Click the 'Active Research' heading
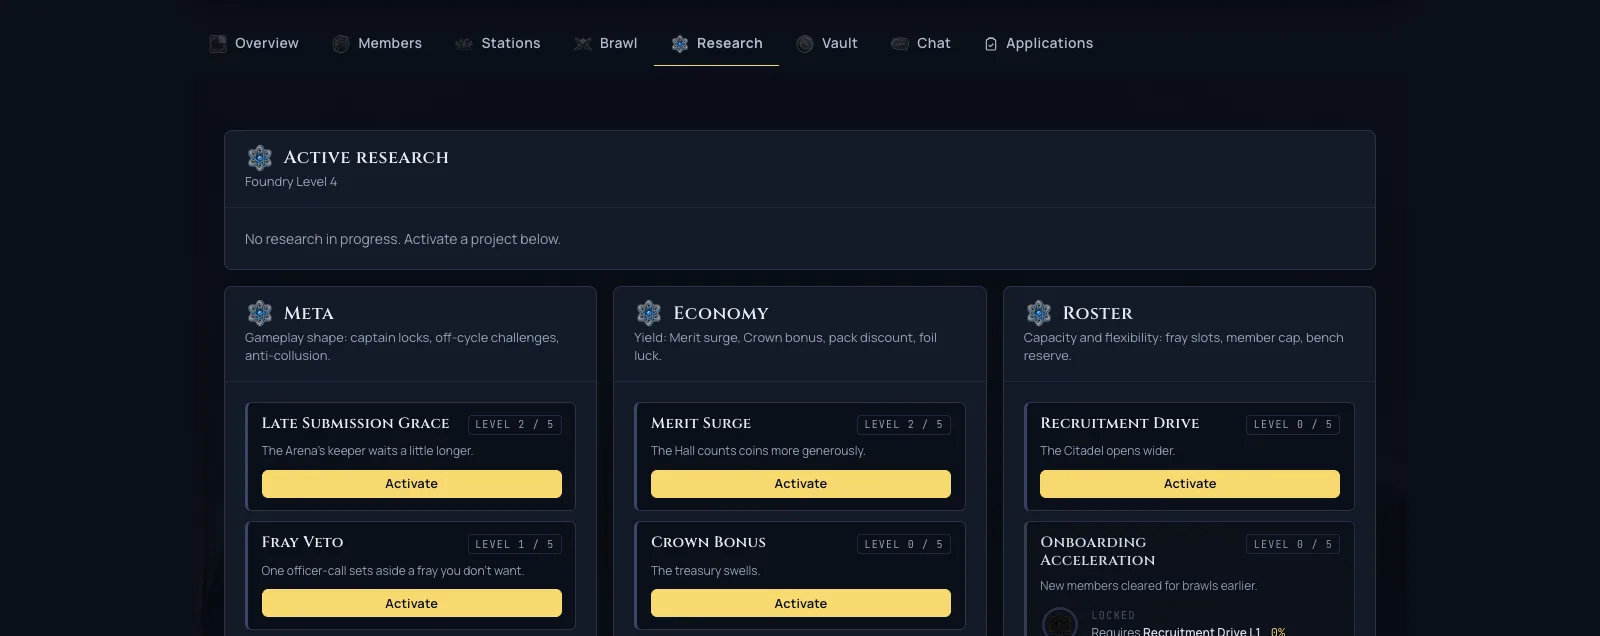The width and height of the screenshot is (1600, 636). [x=366, y=157]
